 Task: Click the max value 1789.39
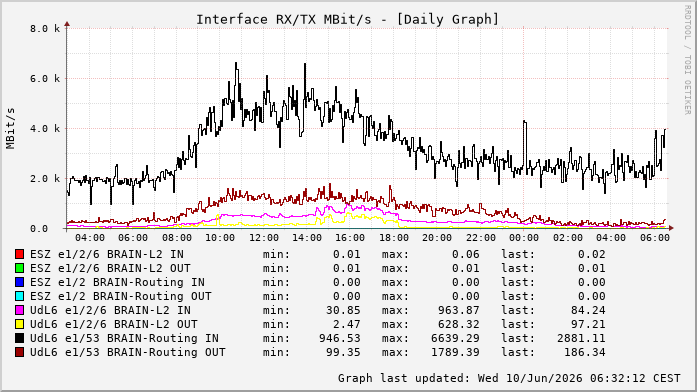(x=455, y=352)
